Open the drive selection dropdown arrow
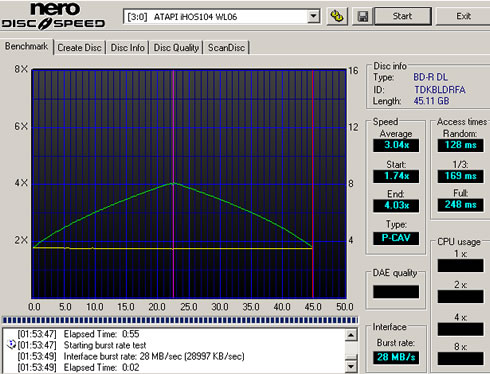The height and width of the screenshot is (374, 490). tap(313, 16)
